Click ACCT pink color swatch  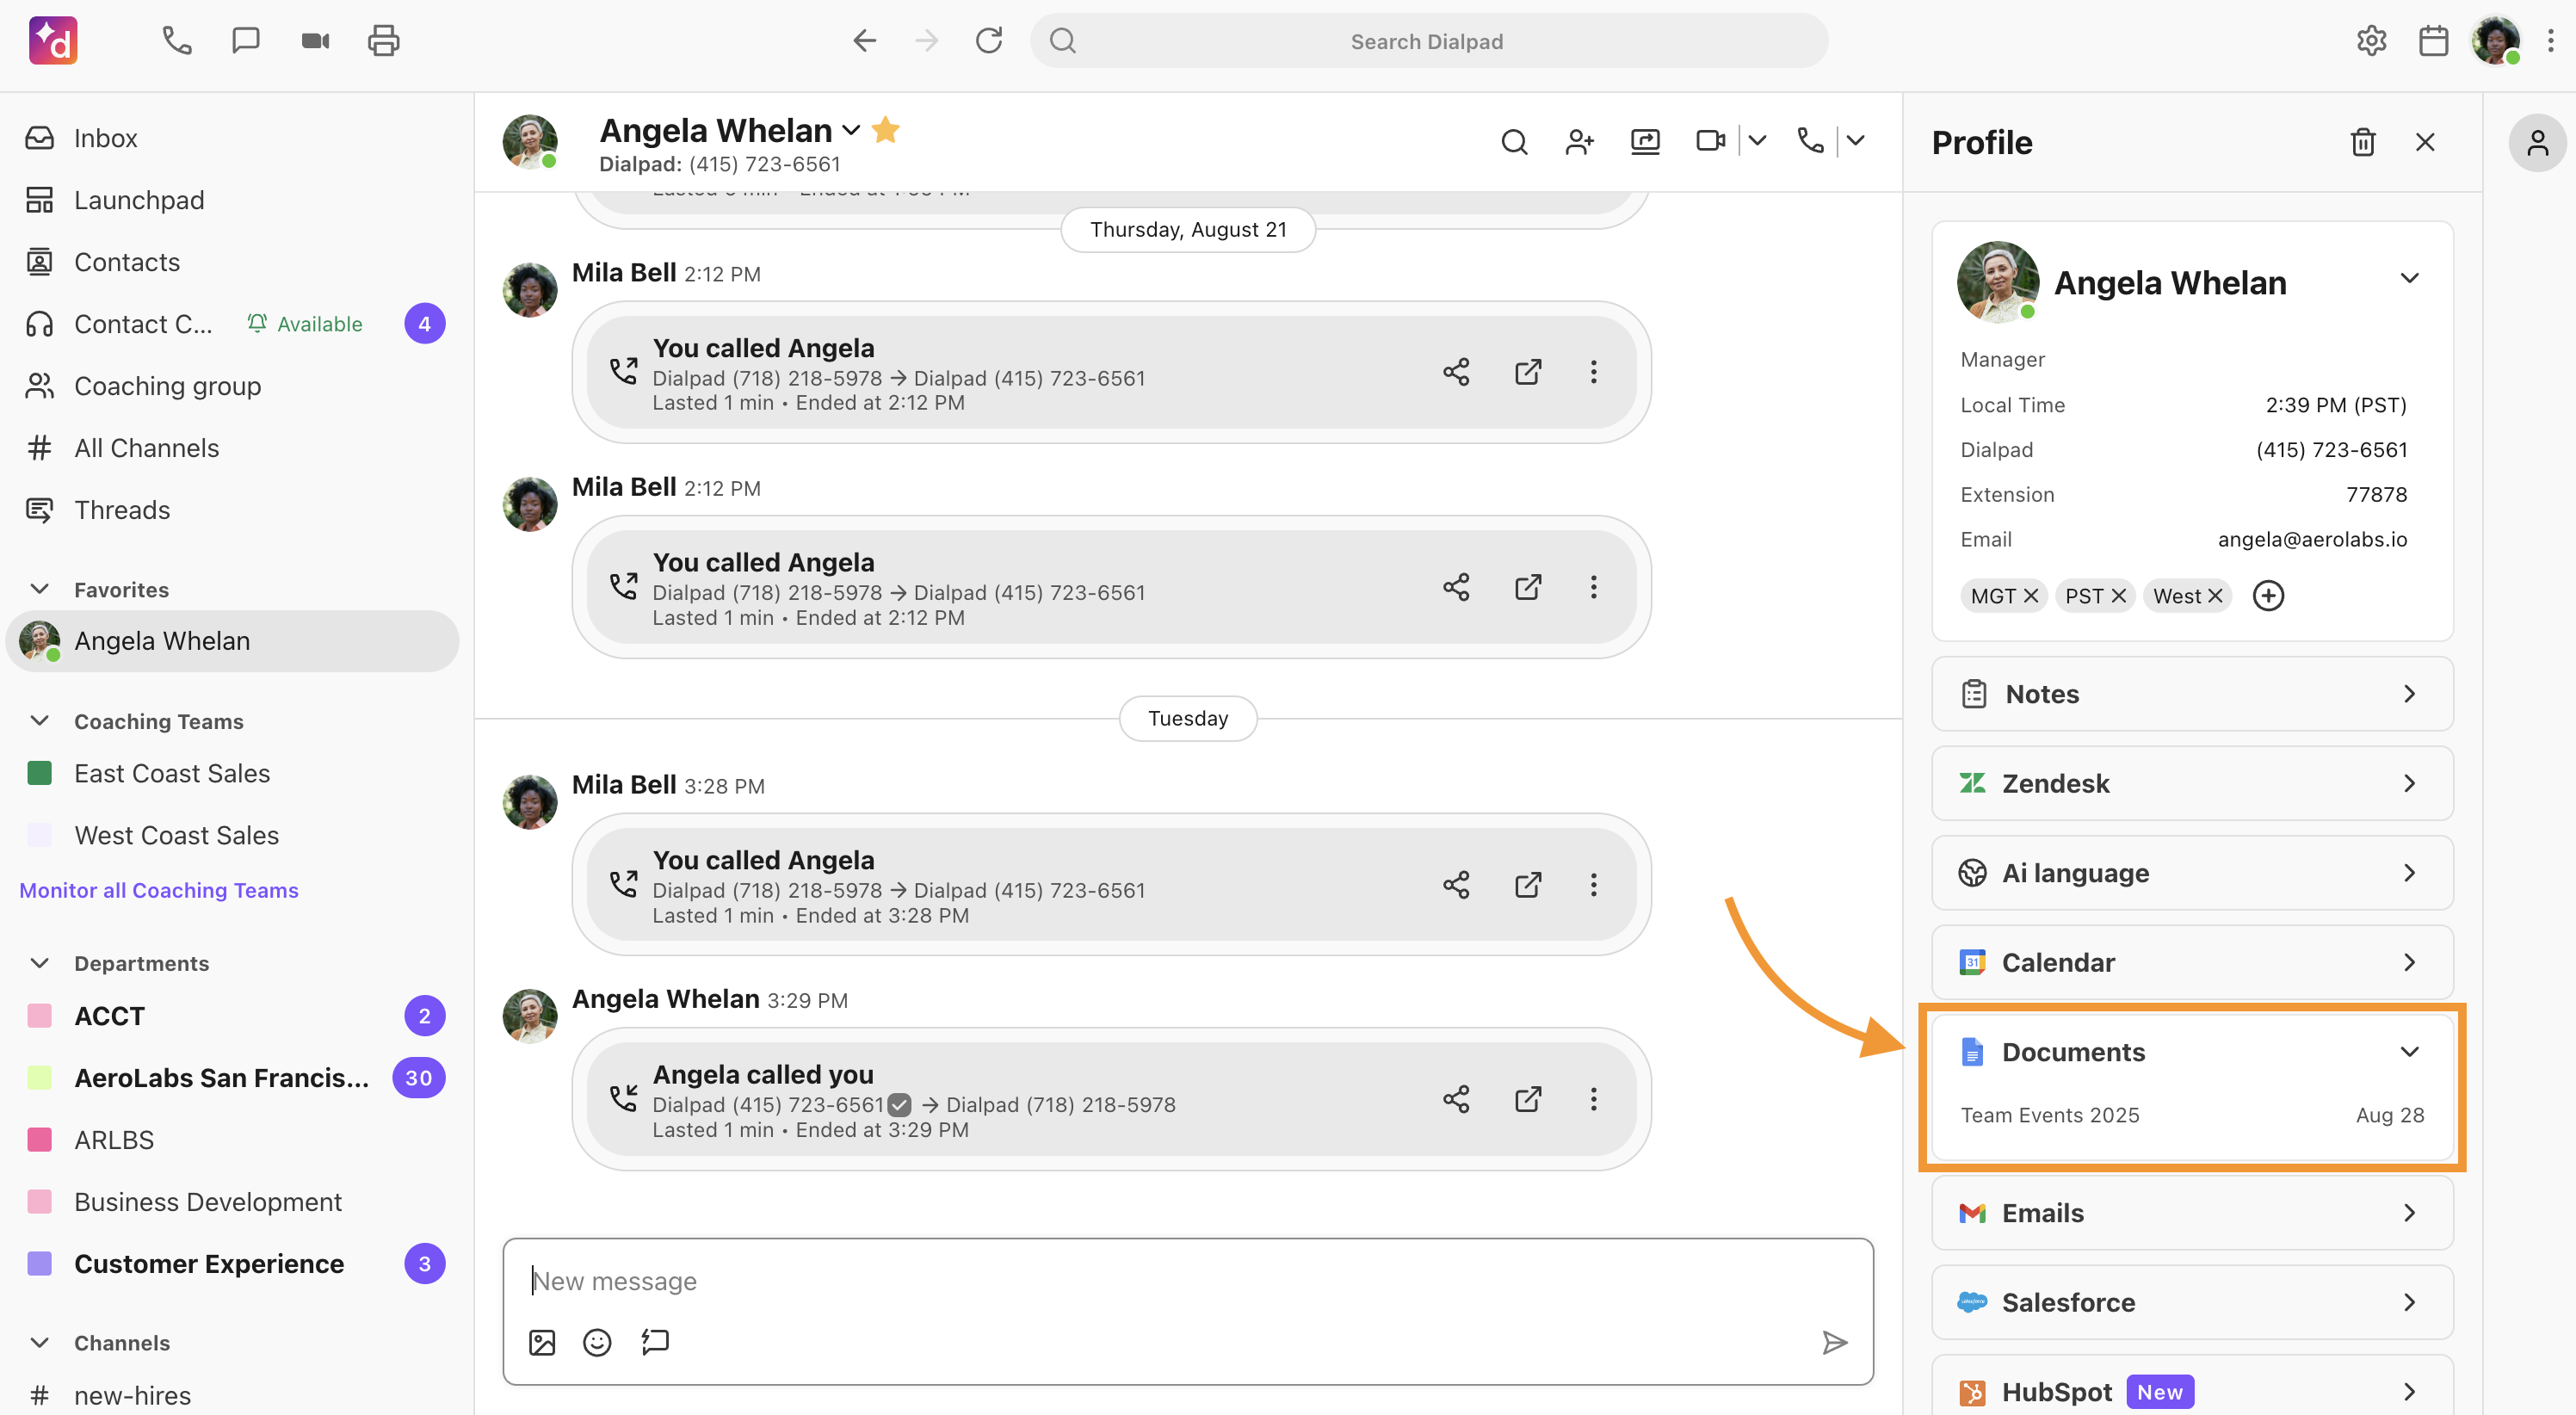coord(39,1016)
